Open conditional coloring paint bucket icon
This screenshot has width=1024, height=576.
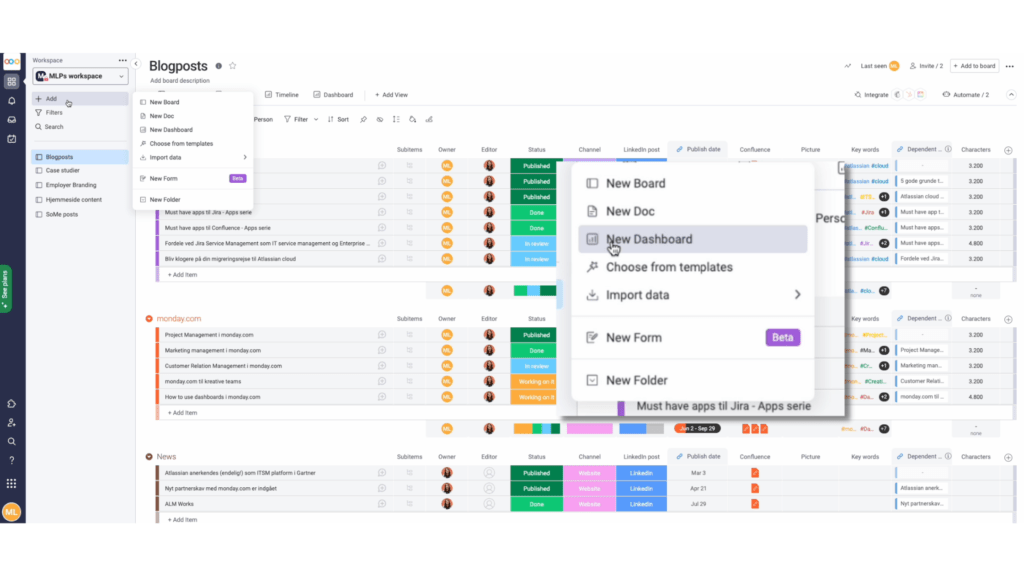tap(413, 120)
